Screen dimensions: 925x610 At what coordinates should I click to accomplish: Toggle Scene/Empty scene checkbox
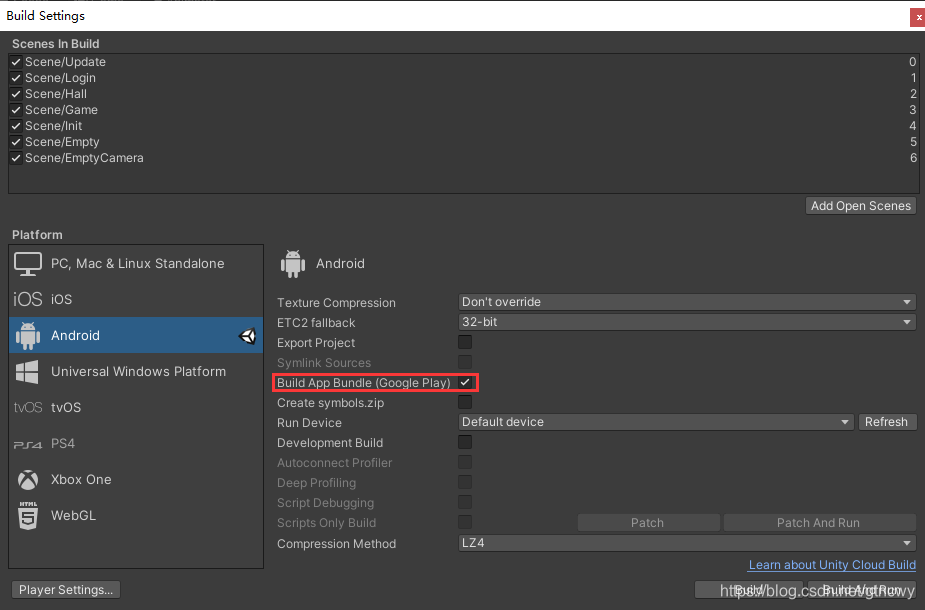tap(16, 142)
